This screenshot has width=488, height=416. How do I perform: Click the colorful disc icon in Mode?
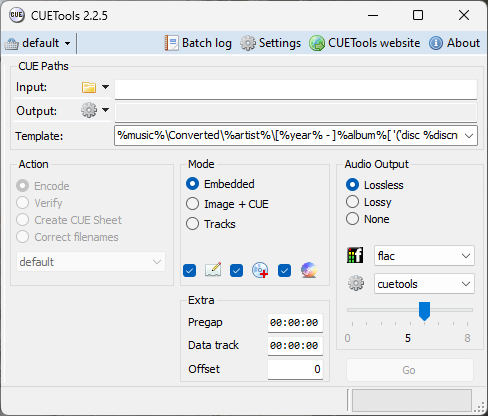click(x=309, y=270)
